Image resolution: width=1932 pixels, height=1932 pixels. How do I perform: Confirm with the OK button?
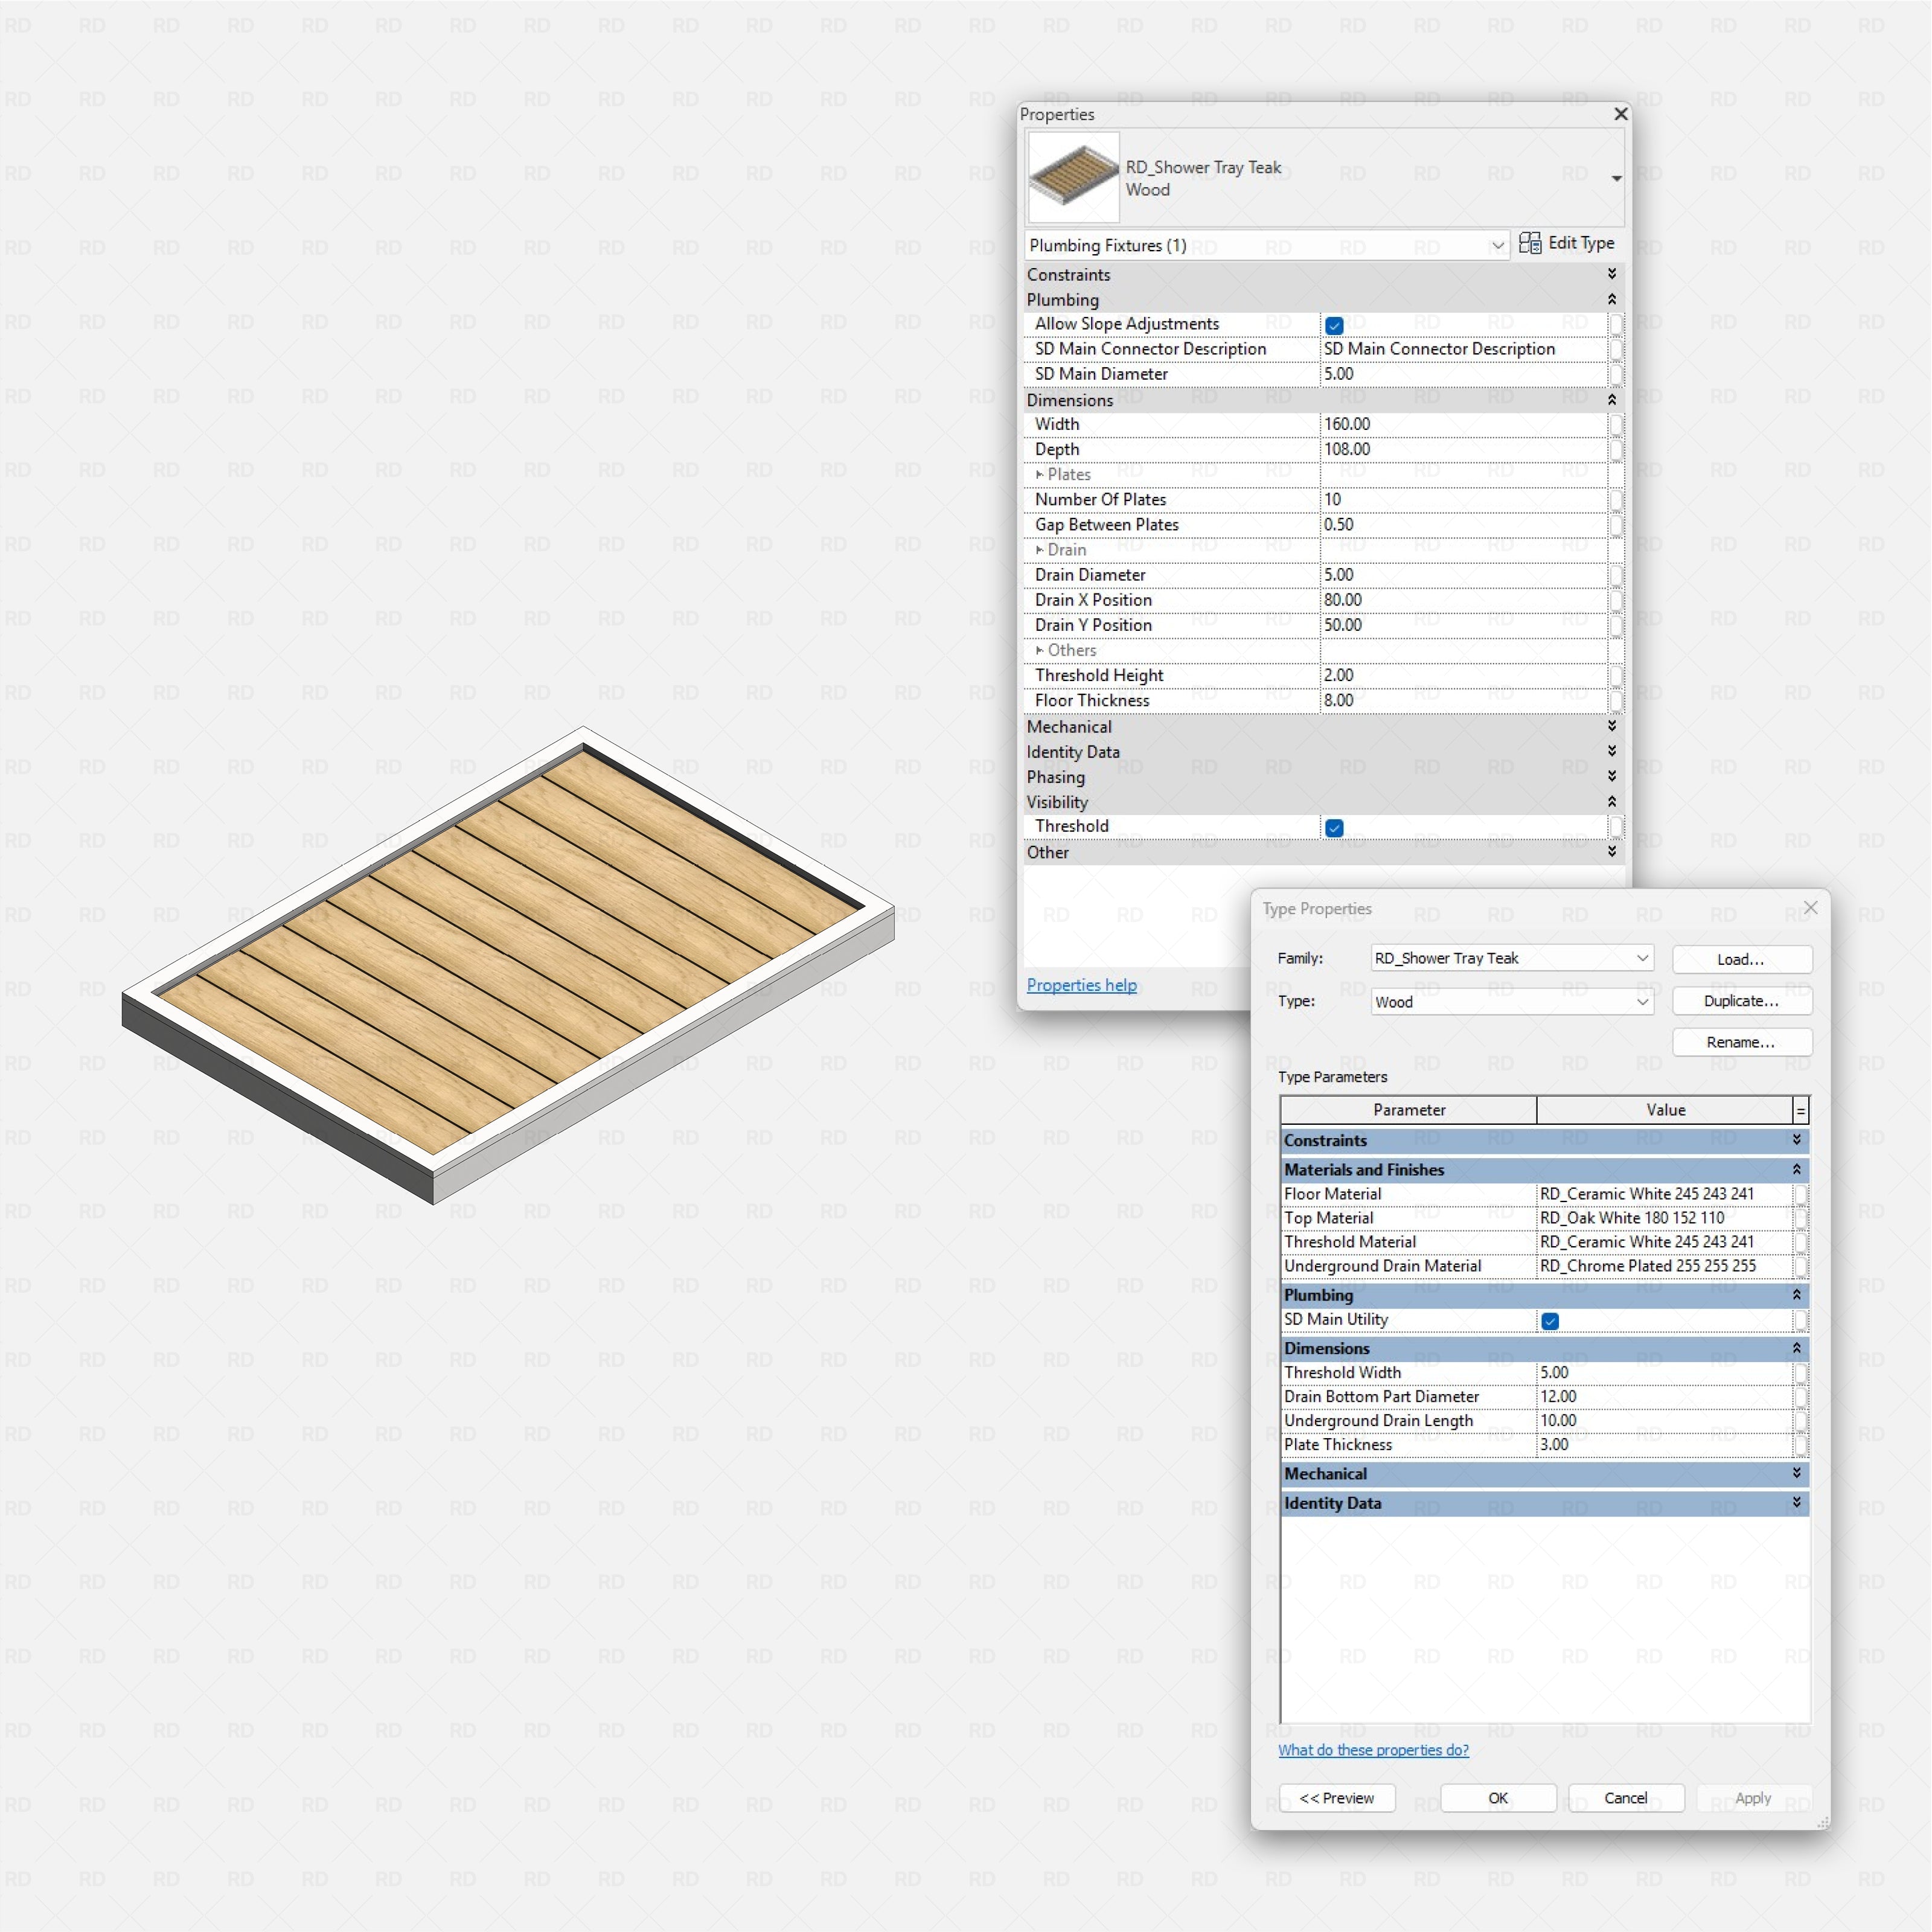pos(1498,1798)
